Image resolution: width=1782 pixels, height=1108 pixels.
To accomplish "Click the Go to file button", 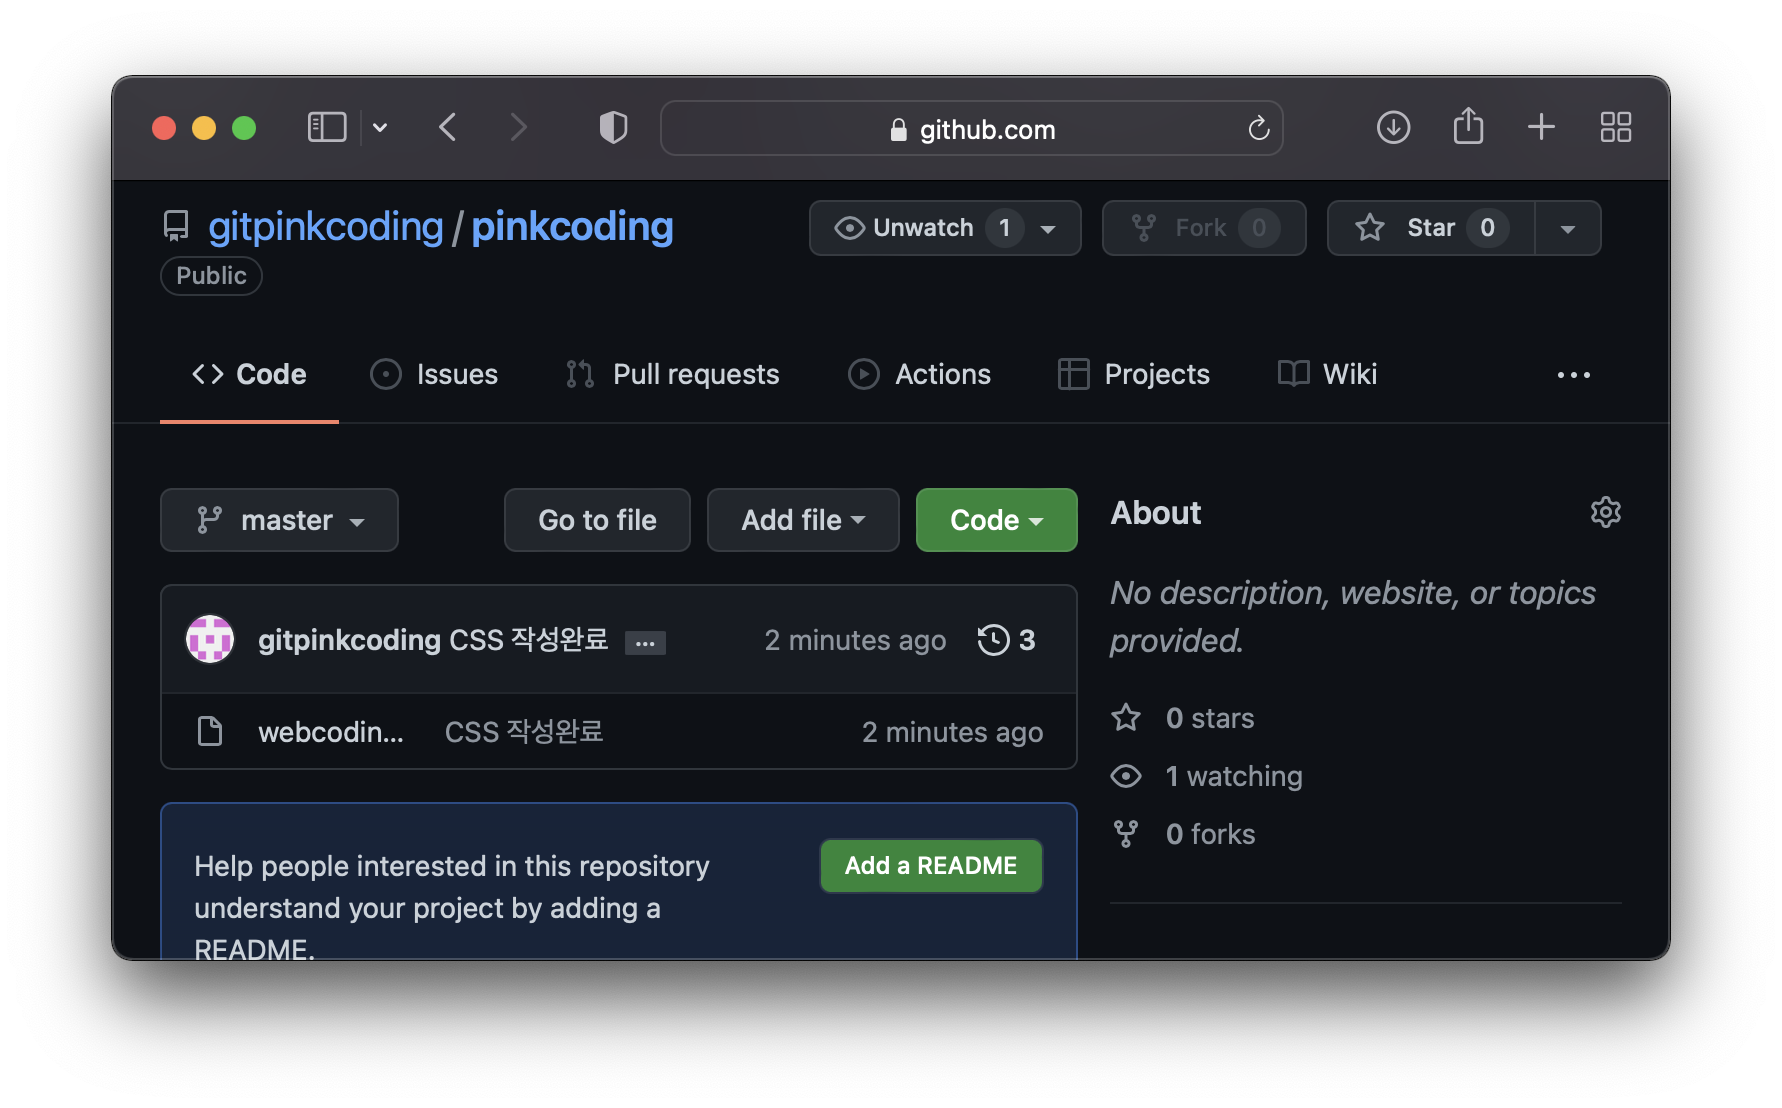I will tap(597, 520).
